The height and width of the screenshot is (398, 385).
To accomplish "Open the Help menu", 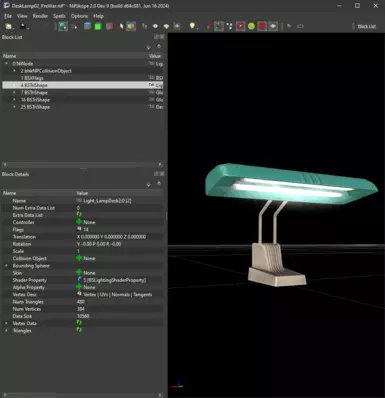I will tap(98, 16).
